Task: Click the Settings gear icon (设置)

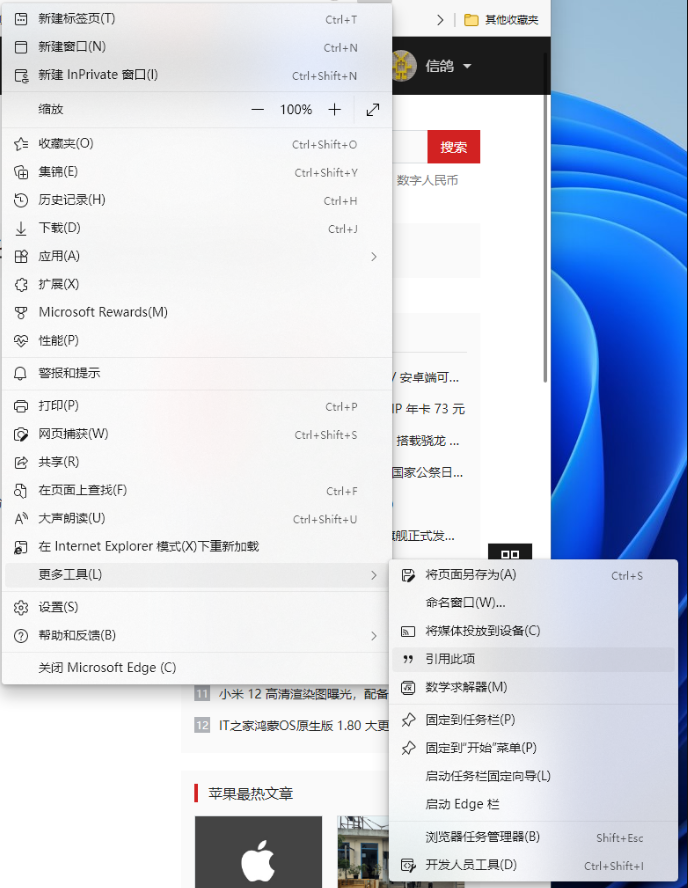Action: coord(21,608)
